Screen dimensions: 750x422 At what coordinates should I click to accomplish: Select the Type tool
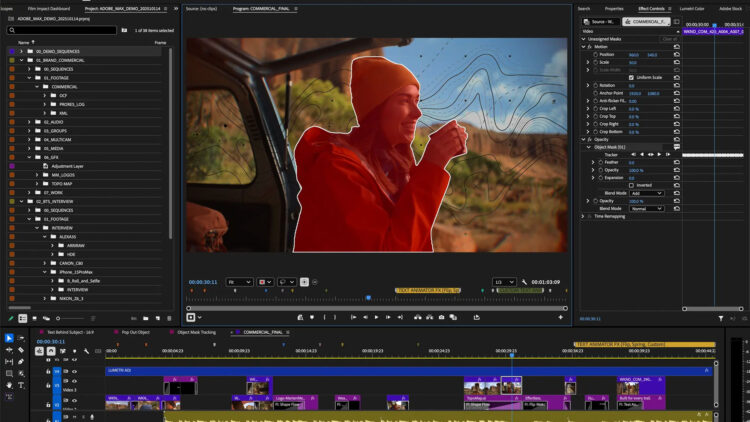click(x=21, y=385)
